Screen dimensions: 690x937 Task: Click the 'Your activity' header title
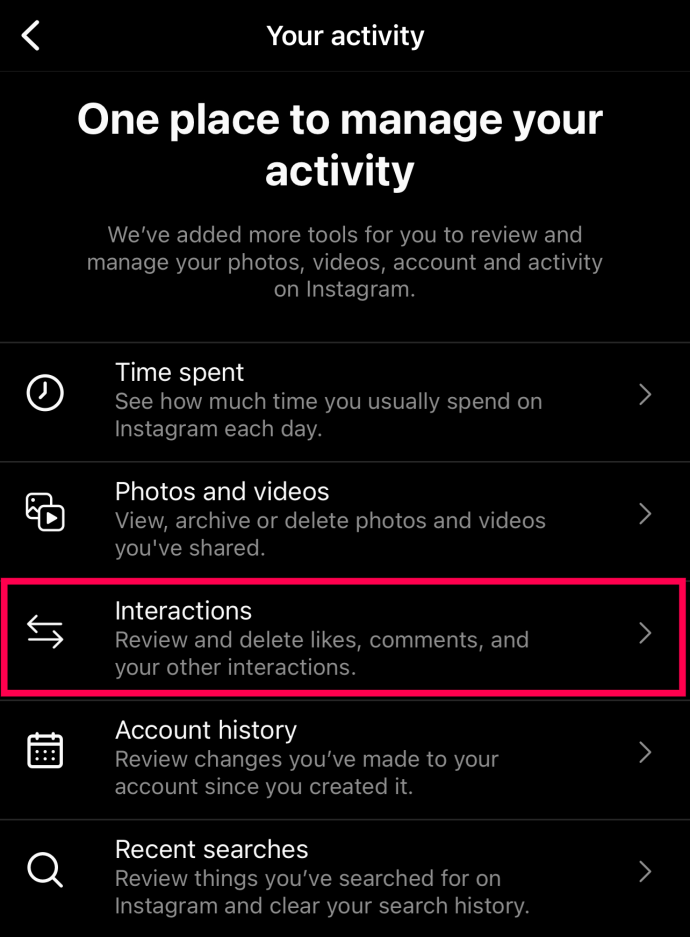click(345, 36)
